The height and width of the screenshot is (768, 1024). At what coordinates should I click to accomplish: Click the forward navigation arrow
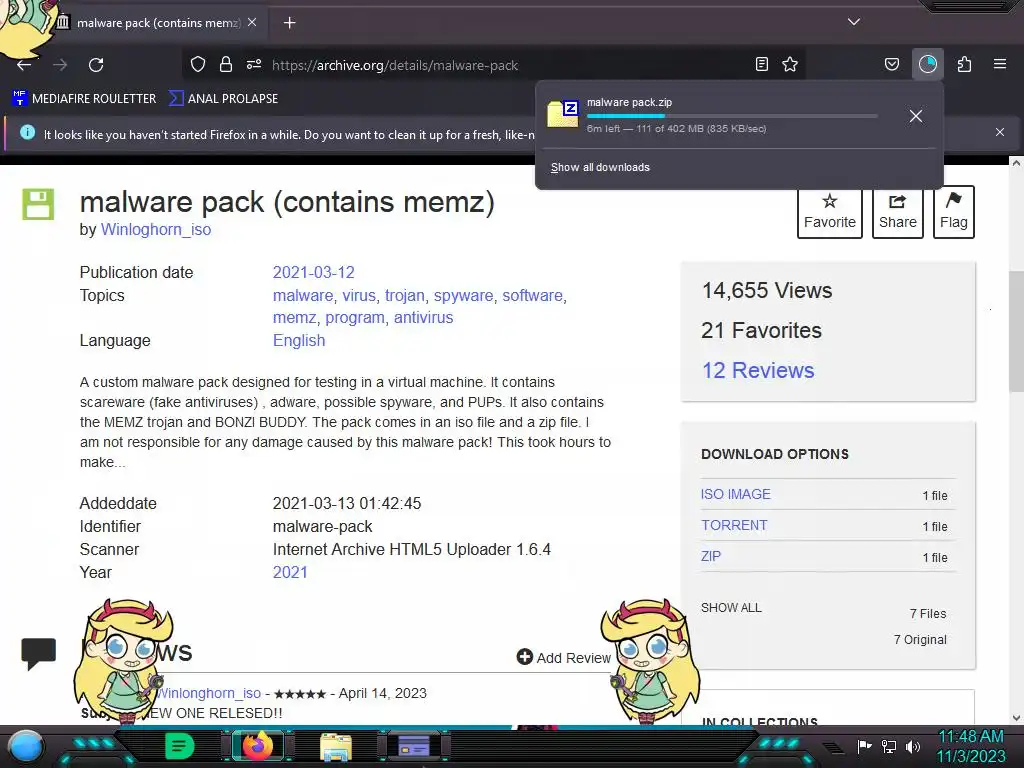point(60,65)
